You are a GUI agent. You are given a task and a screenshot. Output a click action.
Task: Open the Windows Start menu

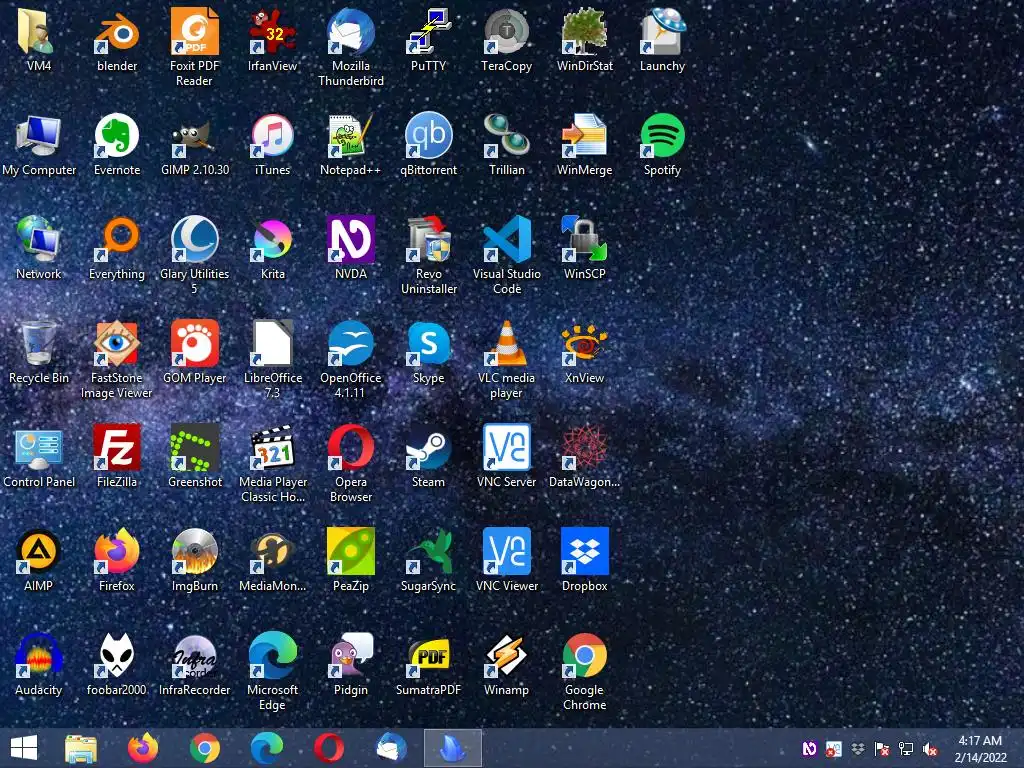[24, 748]
